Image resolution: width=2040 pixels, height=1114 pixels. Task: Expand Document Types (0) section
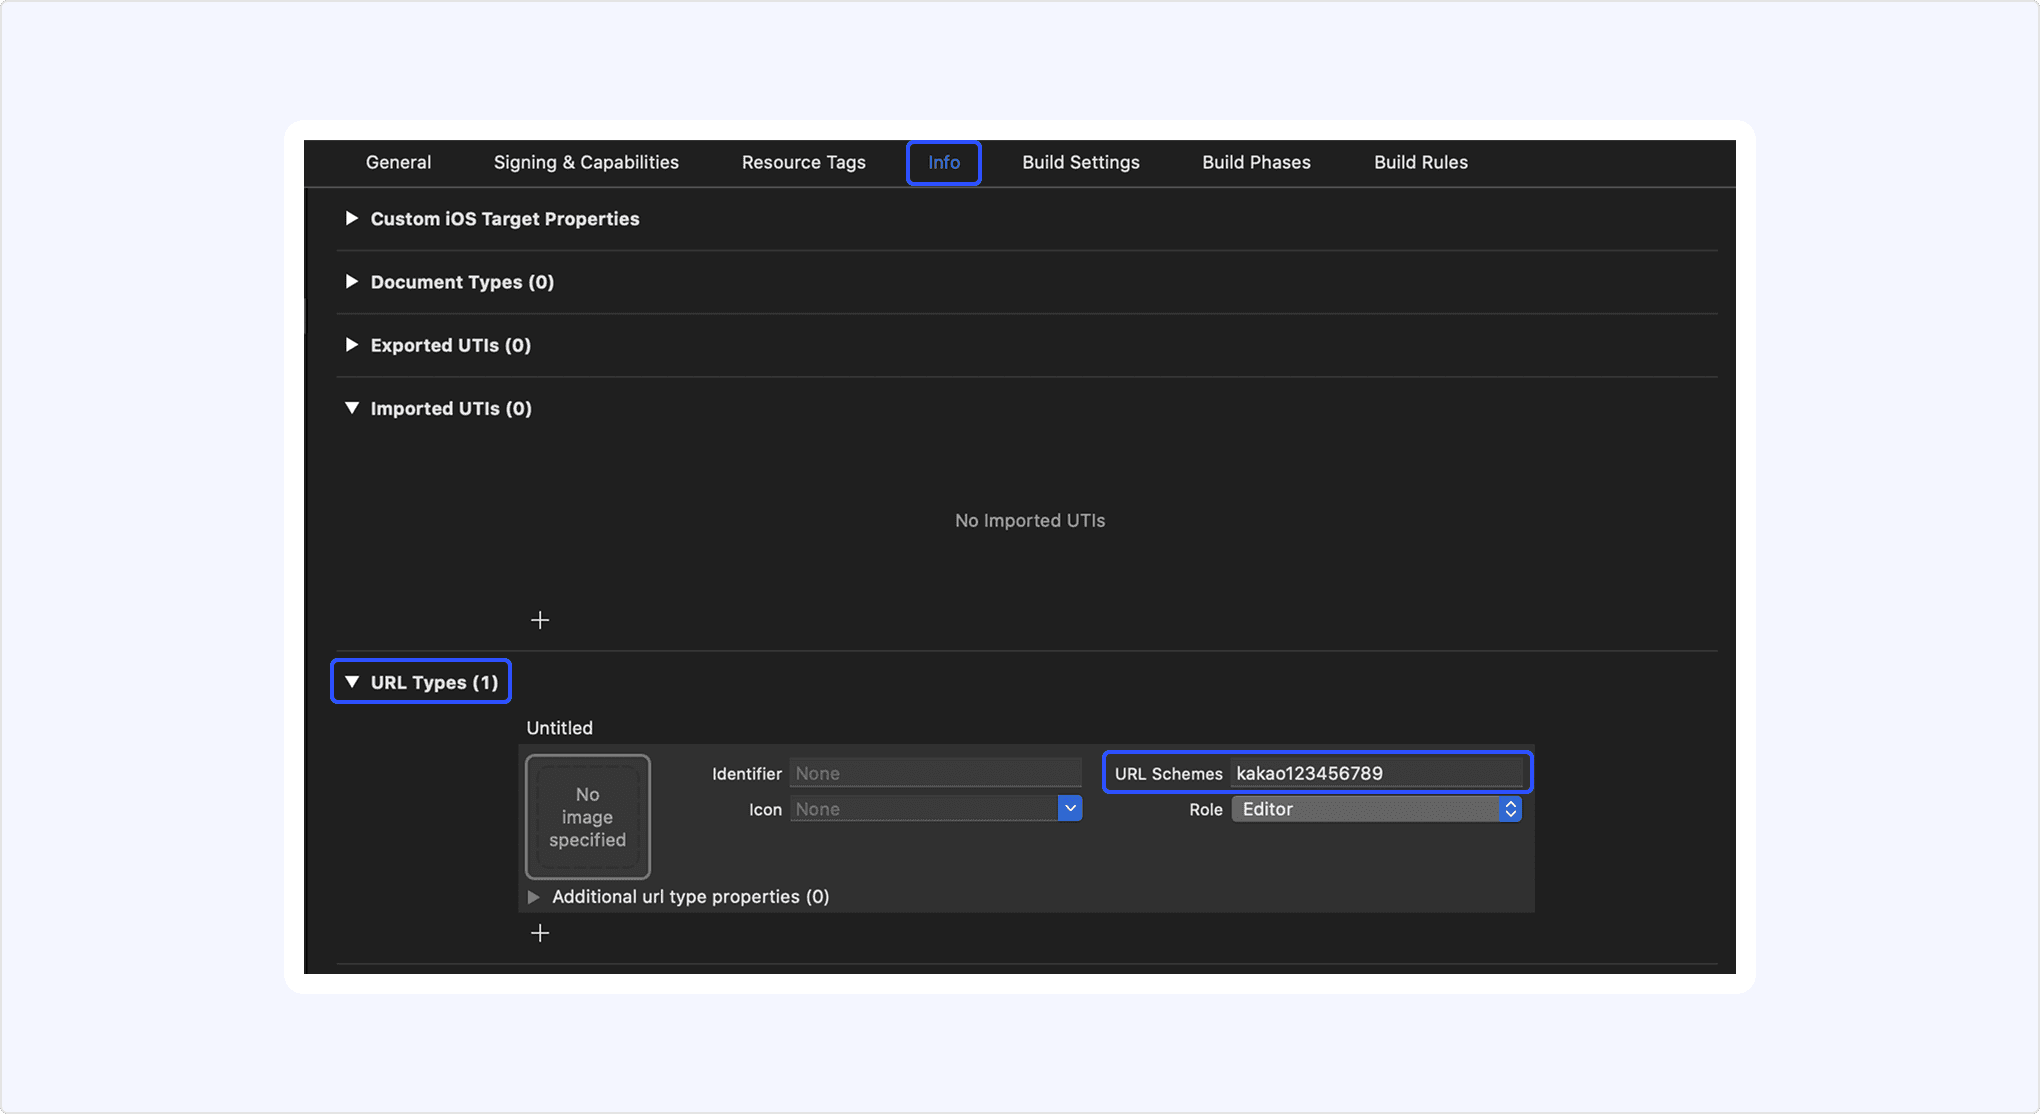point(352,282)
